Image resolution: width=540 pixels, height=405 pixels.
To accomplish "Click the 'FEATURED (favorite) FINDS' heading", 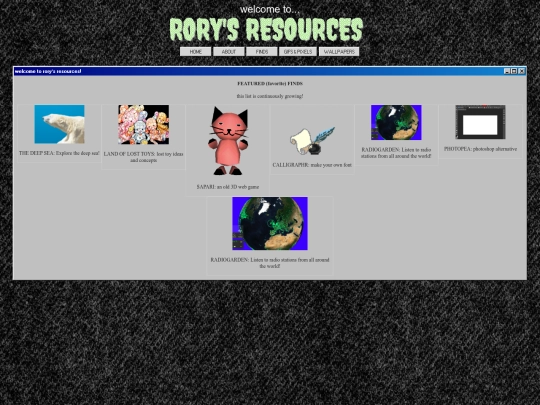I will pyautogui.click(x=270, y=84).
